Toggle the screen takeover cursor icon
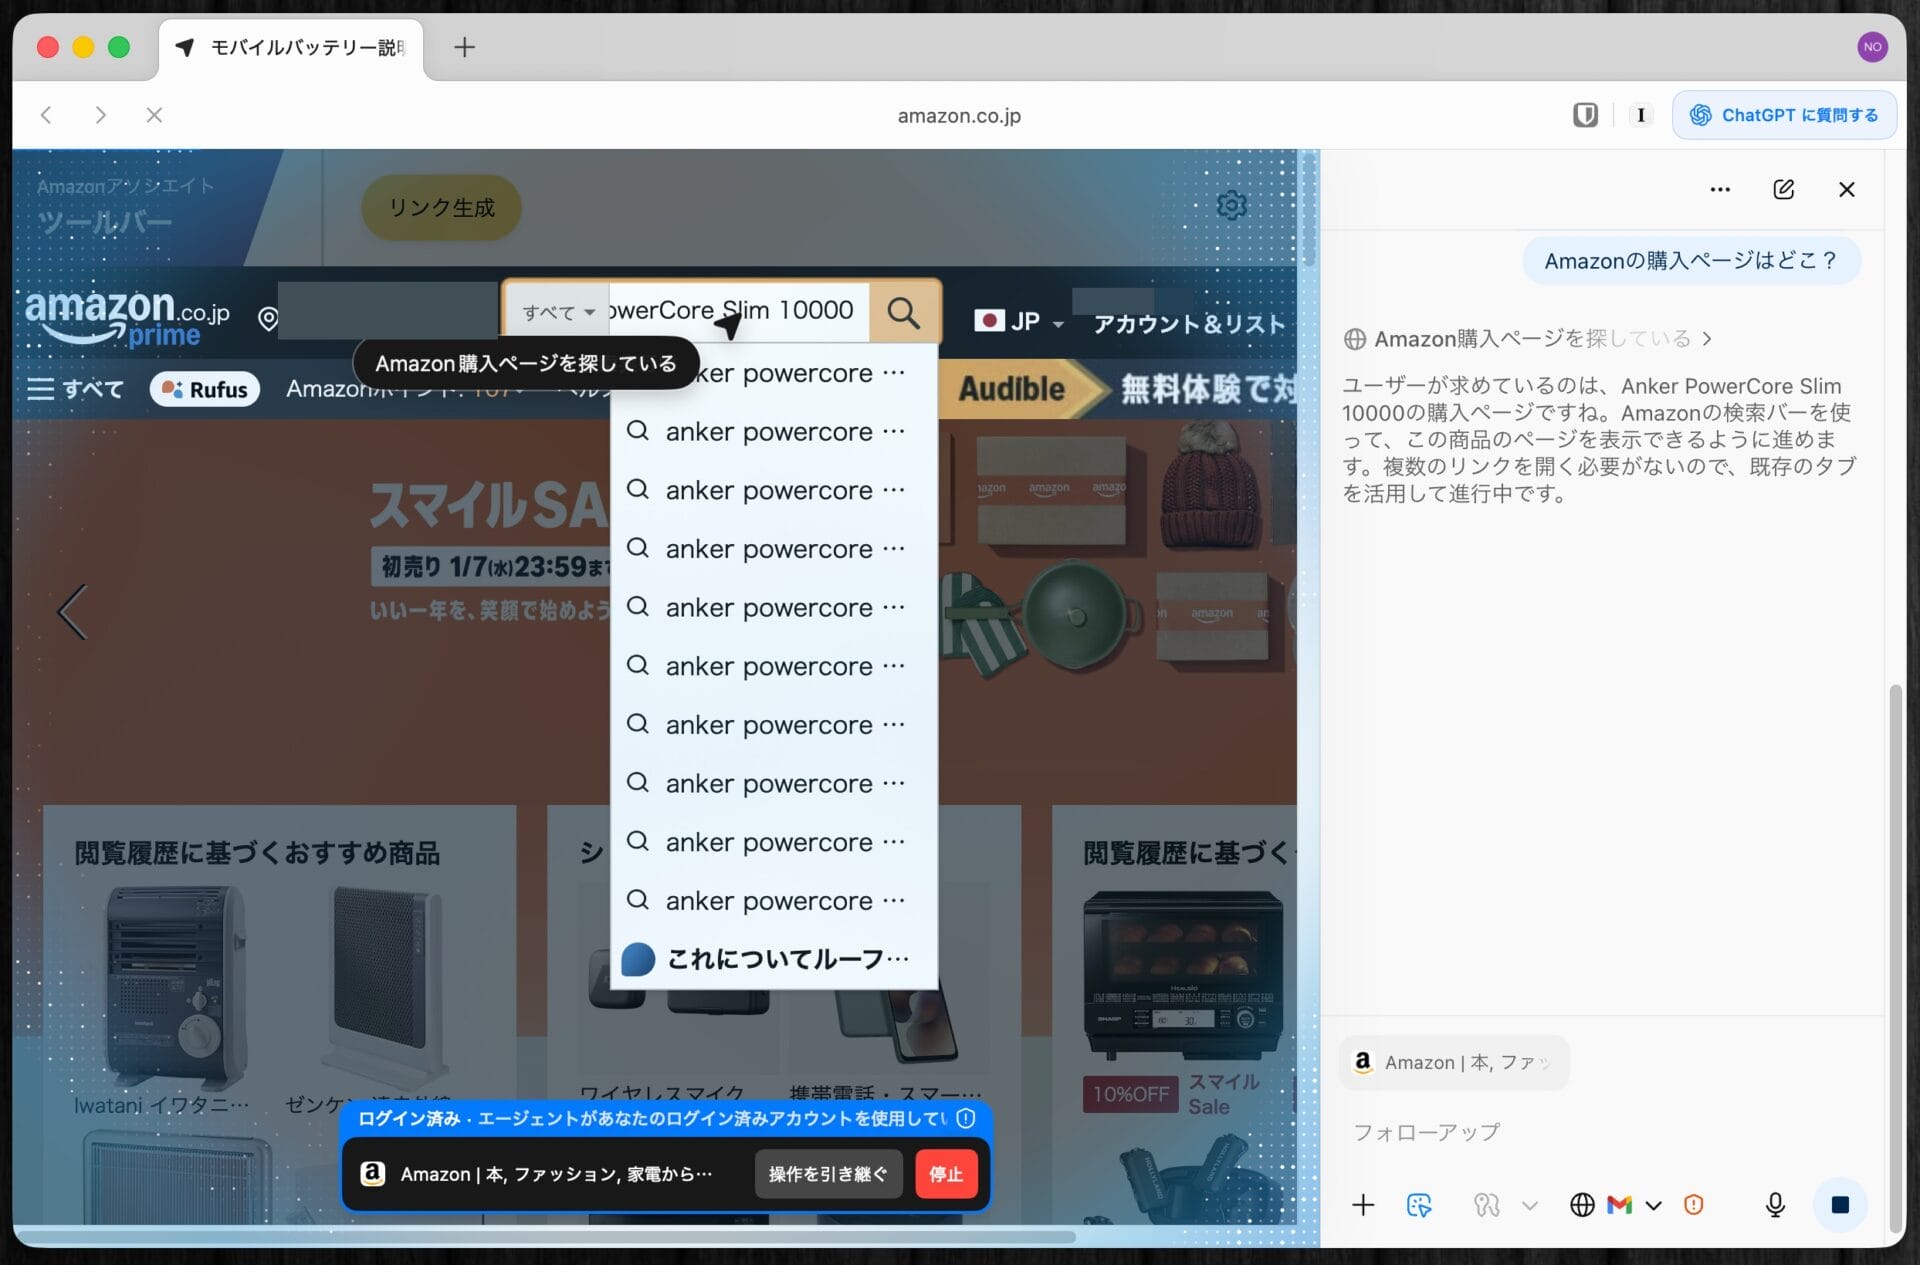 coord(1419,1205)
